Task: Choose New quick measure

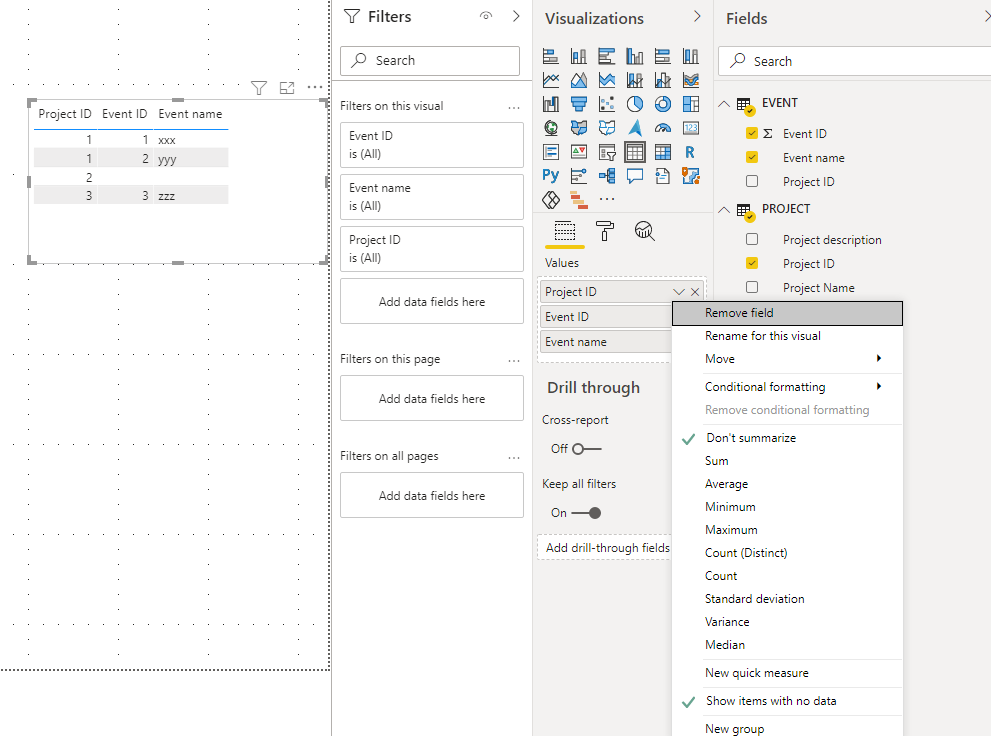Action: tap(787, 673)
